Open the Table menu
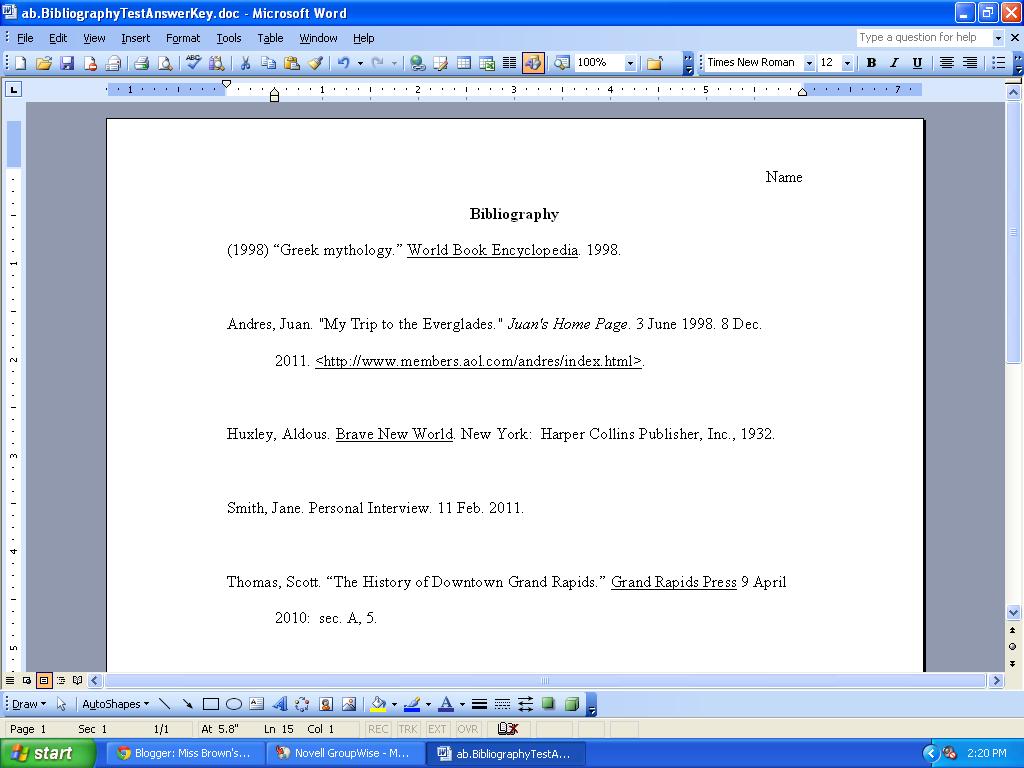This screenshot has width=1024, height=768. point(270,38)
